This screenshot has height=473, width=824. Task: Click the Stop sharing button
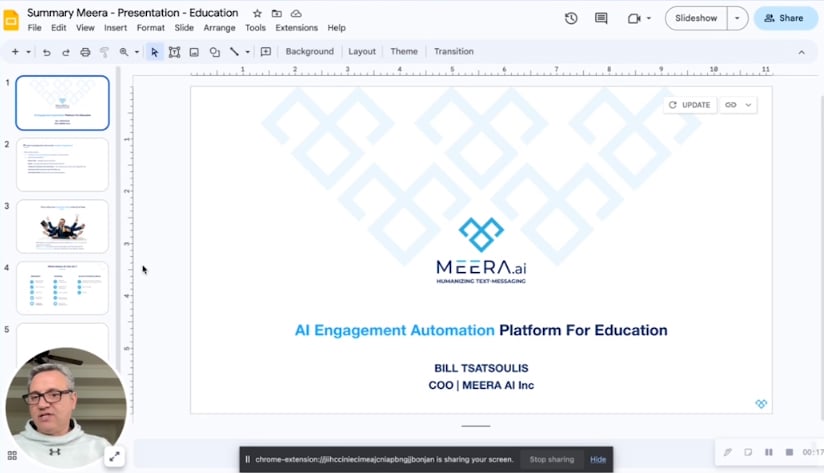pos(551,459)
